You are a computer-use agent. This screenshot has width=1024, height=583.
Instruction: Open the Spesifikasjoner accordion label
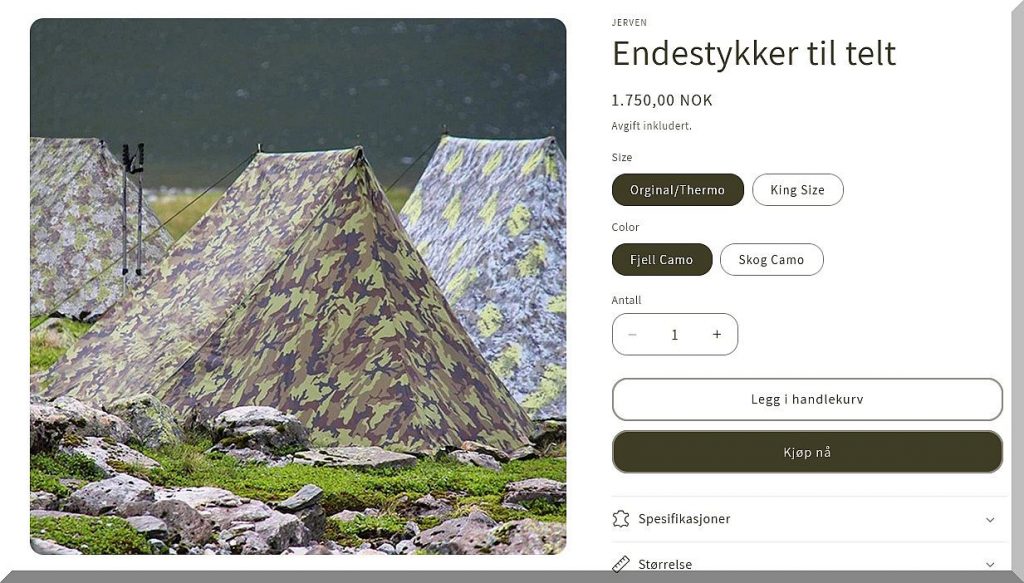684,518
